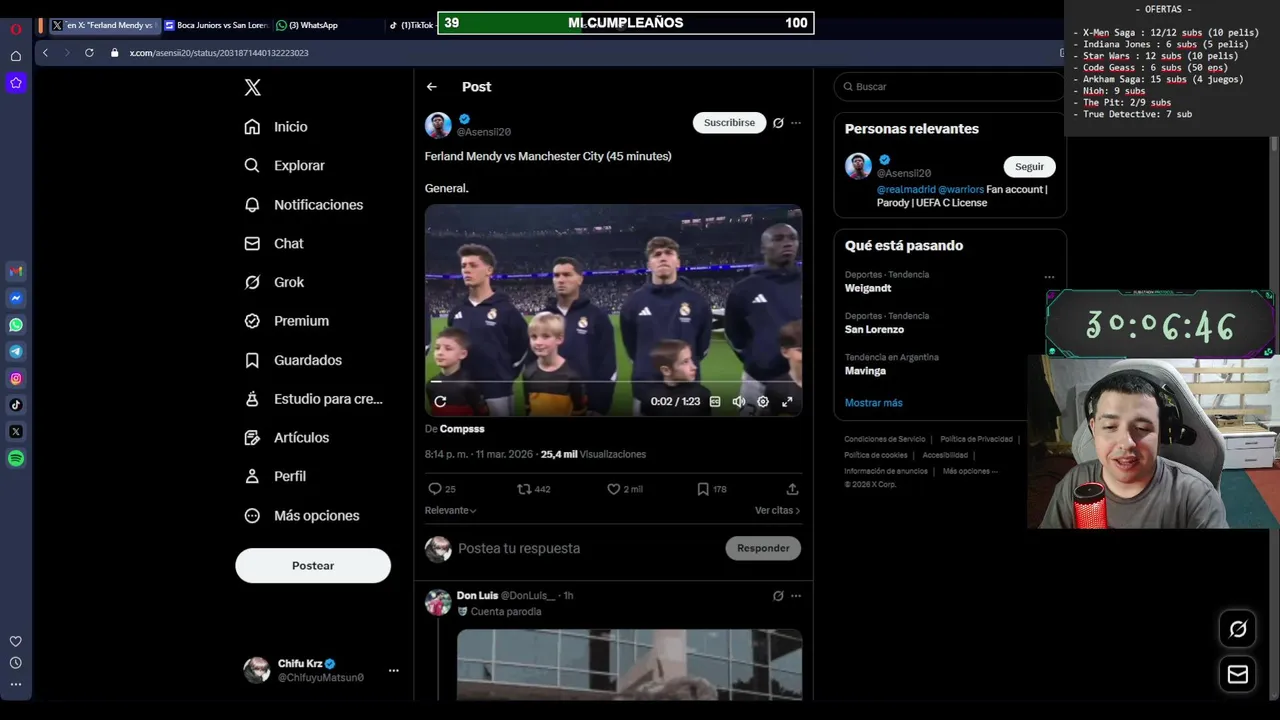Open more options on Asensii20 post
This screenshot has height=720, width=1280.
pyautogui.click(x=796, y=123)
